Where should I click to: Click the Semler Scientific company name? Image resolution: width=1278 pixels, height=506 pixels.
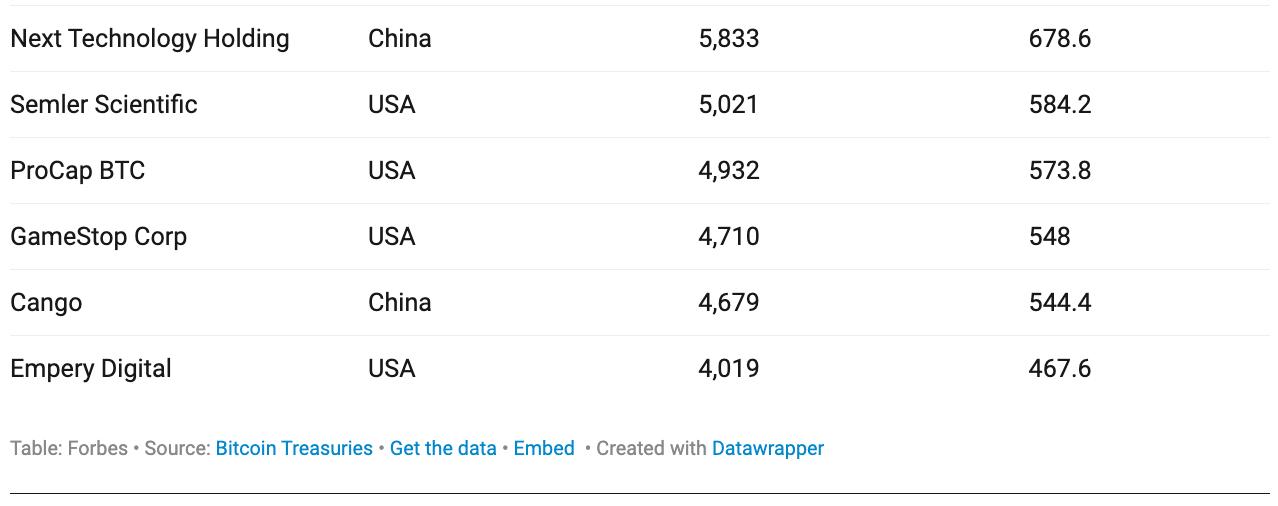(x=104, y=105)
